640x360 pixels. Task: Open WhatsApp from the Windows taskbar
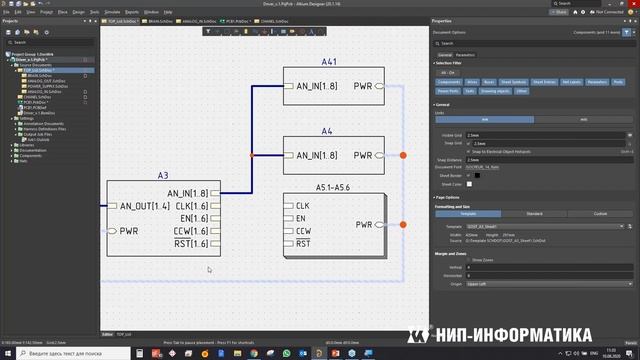pos(287,353)
